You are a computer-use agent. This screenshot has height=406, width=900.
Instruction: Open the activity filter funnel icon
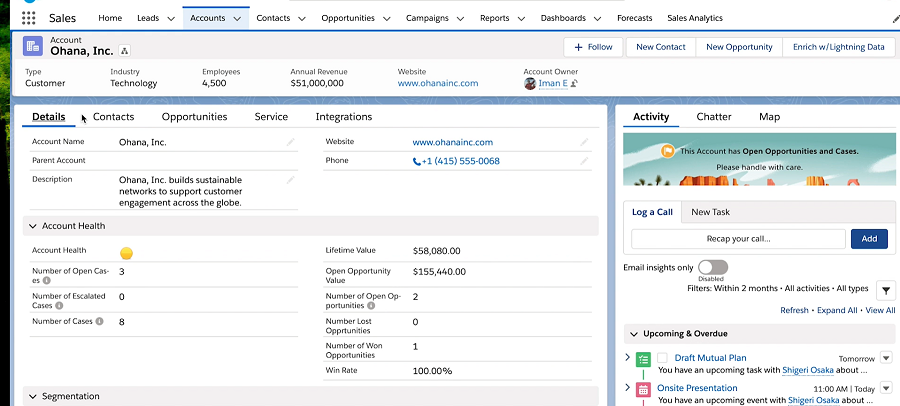[885, 290]
